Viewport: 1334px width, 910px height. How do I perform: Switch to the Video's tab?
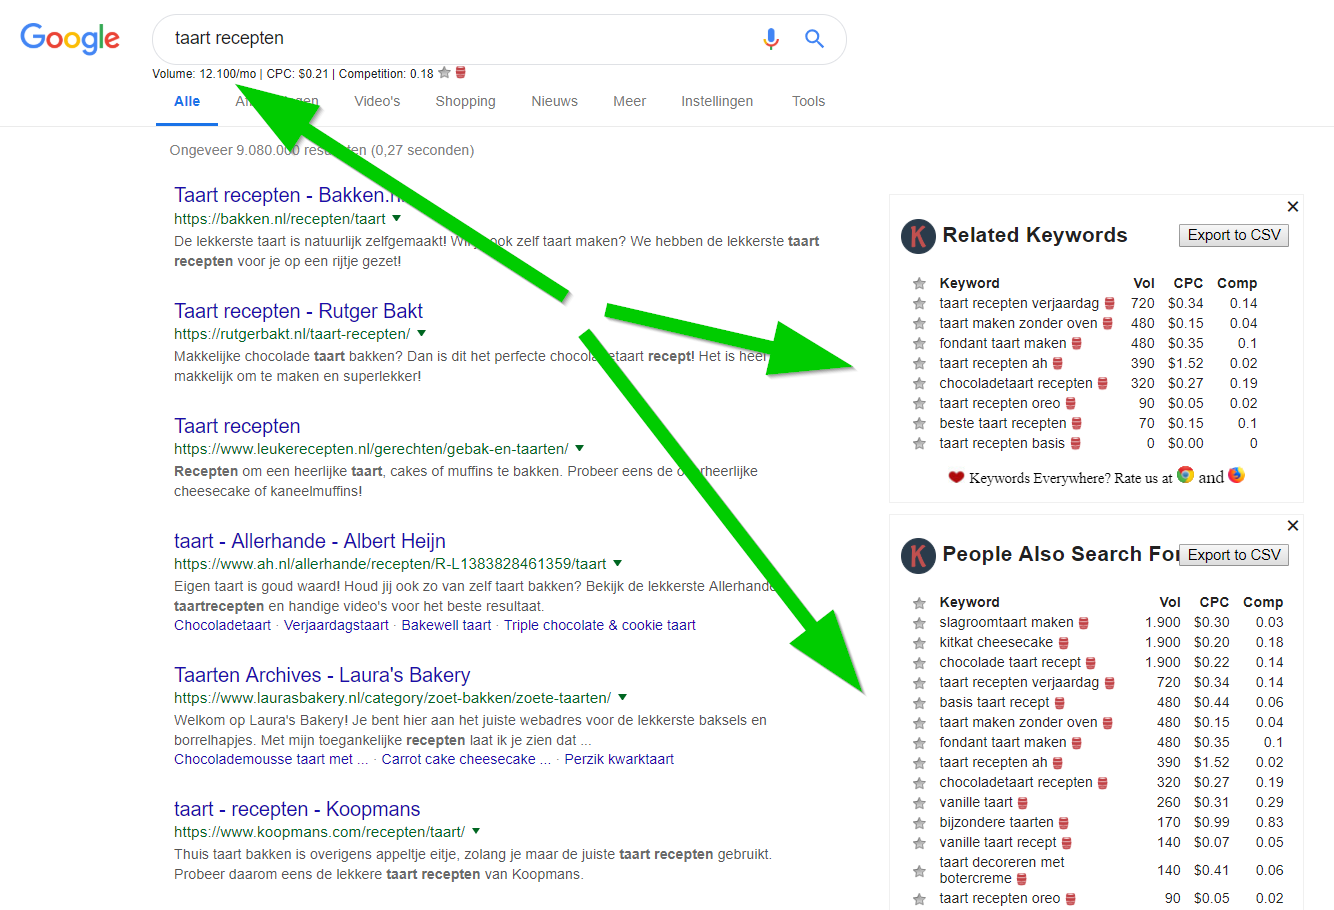(377, 101)
